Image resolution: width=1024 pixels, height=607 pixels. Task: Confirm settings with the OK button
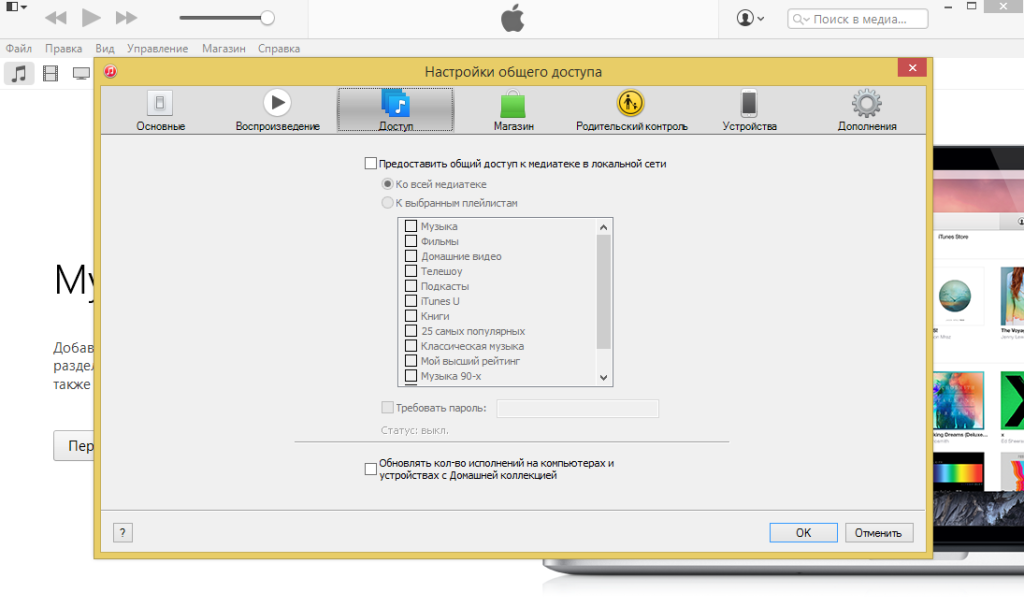click(x=803, y=533)
